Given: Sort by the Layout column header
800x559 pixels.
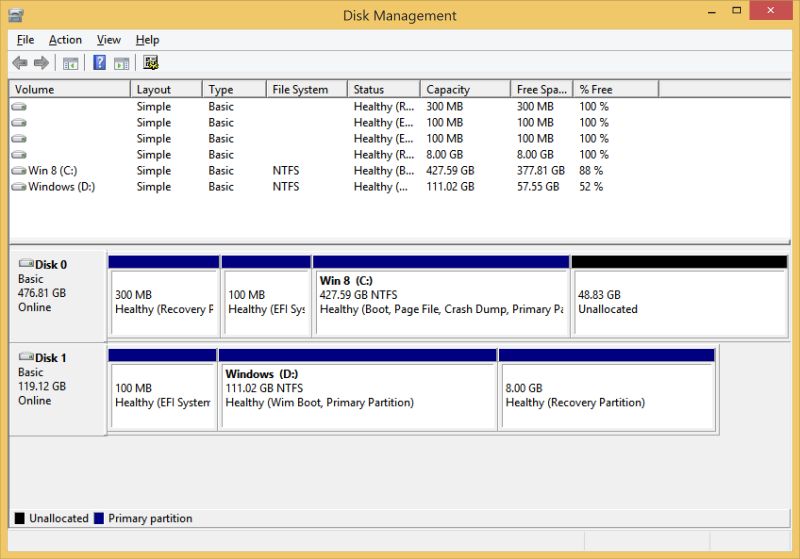Looking at the screenshot, I should click(166, 89).
